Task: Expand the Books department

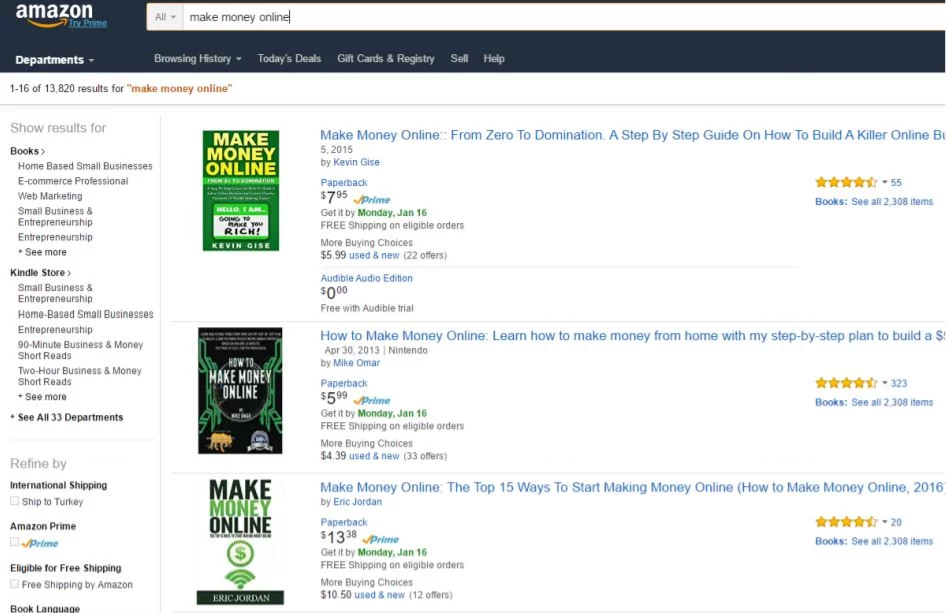Action: click(x=27, y=151)
